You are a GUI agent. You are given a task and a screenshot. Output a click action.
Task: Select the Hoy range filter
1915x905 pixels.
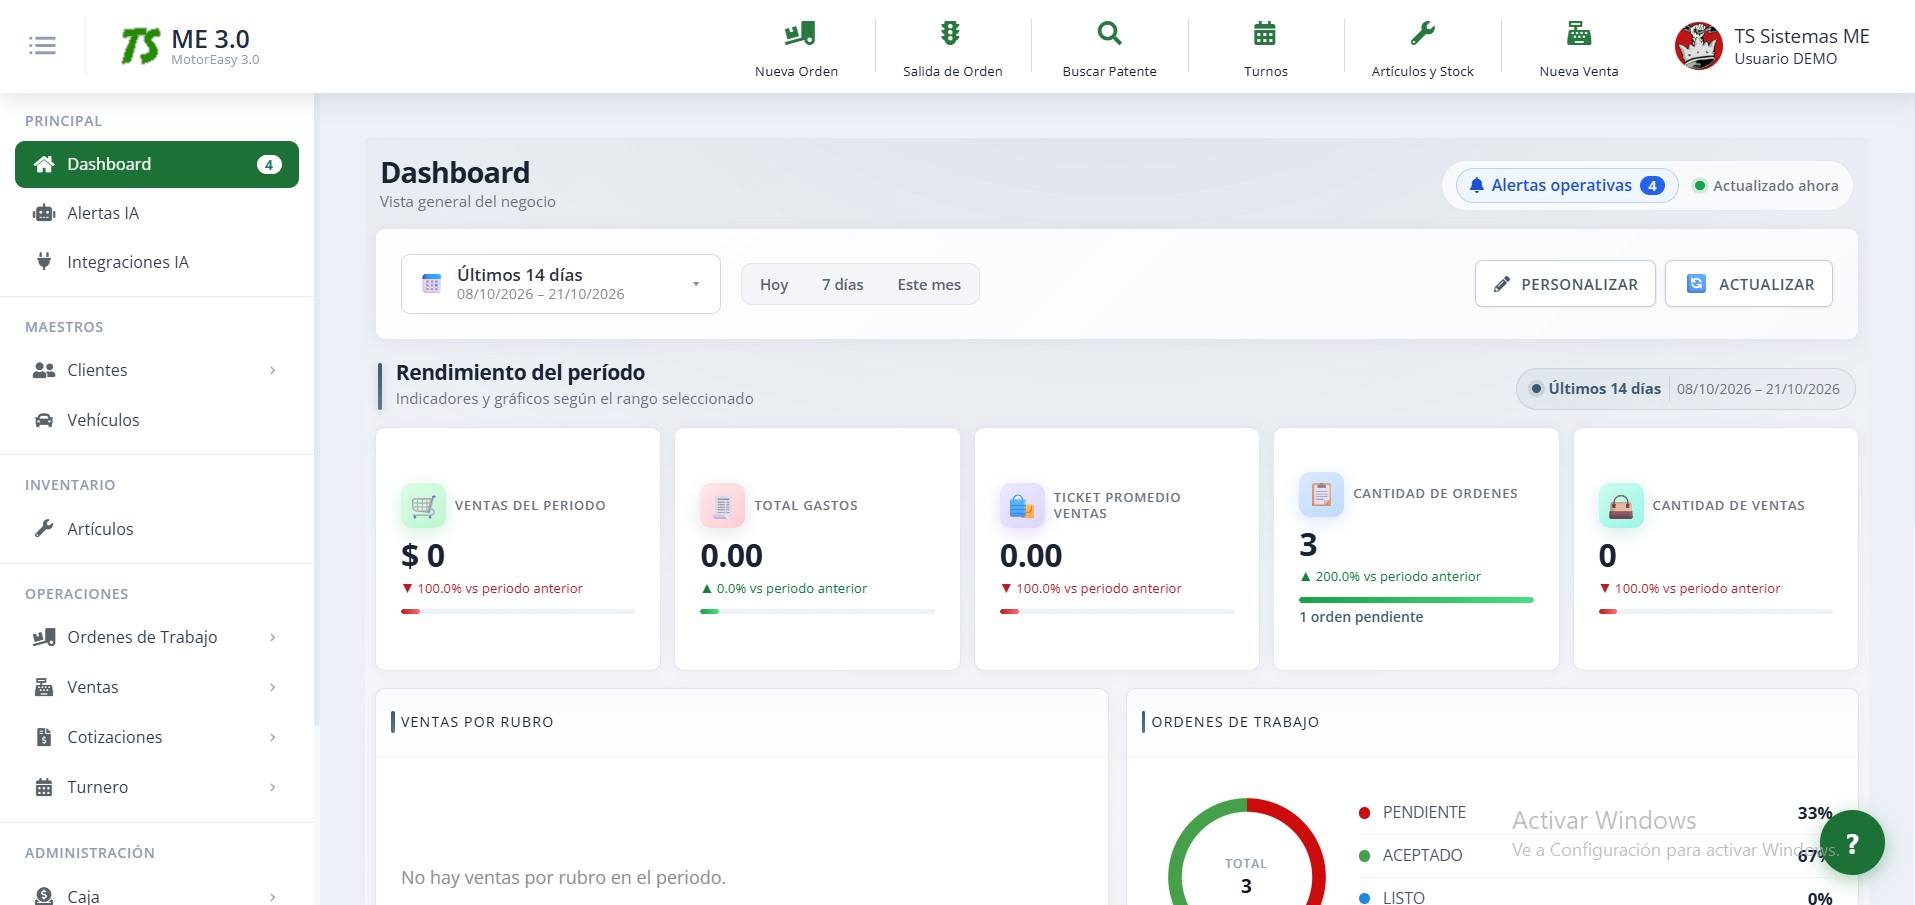pyautogui.click(x=774, y=284)
